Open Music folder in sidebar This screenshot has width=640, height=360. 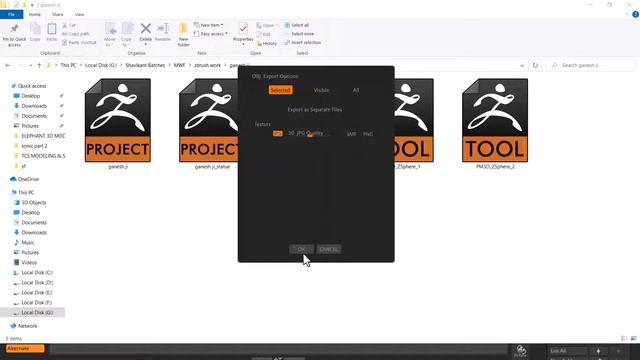28,242
